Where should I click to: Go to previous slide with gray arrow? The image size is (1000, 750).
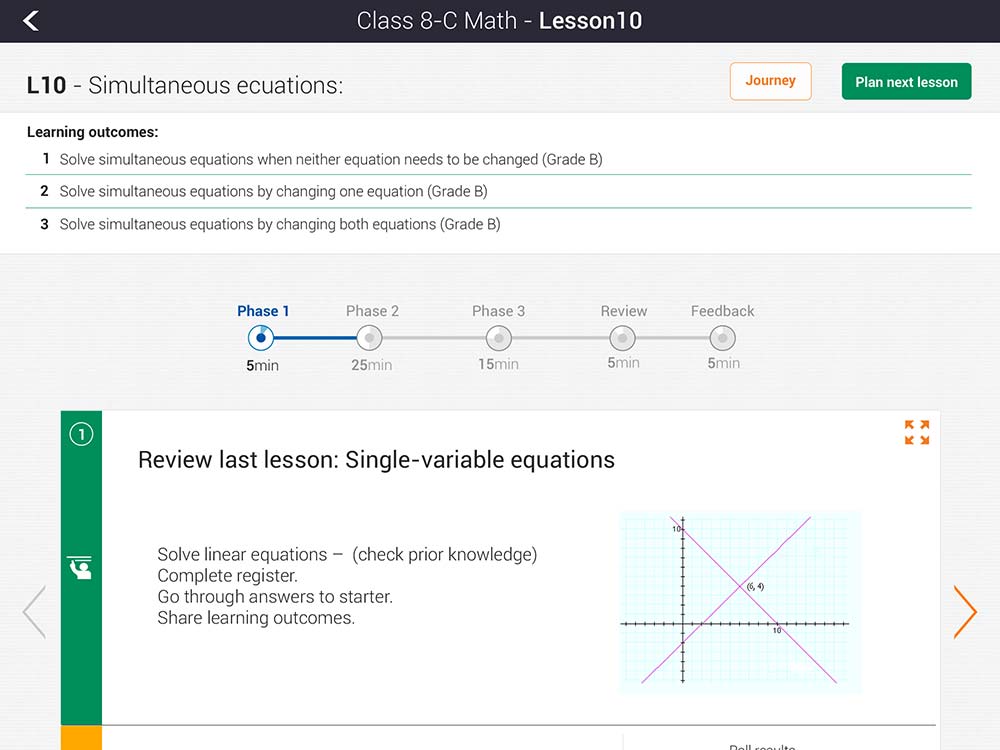click(x=35, y=612)
